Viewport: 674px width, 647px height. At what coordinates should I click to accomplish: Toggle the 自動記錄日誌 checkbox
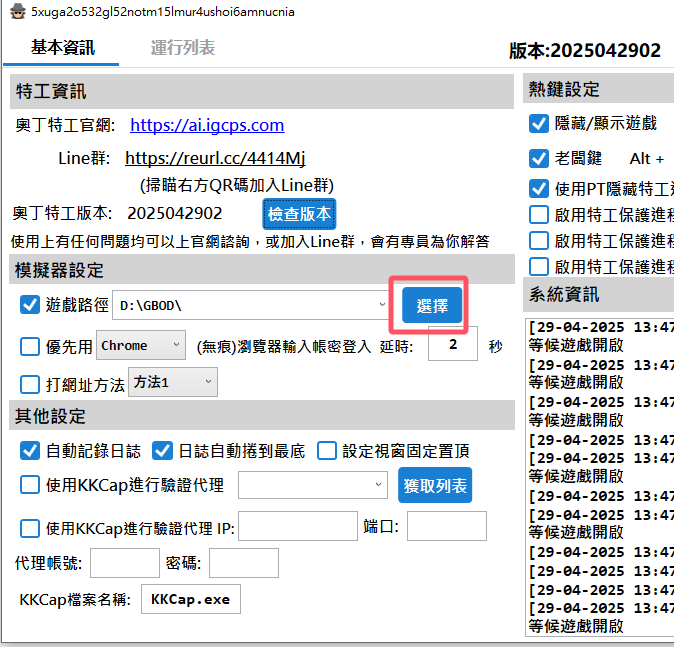pyautogui.click(x=30, y=451)
